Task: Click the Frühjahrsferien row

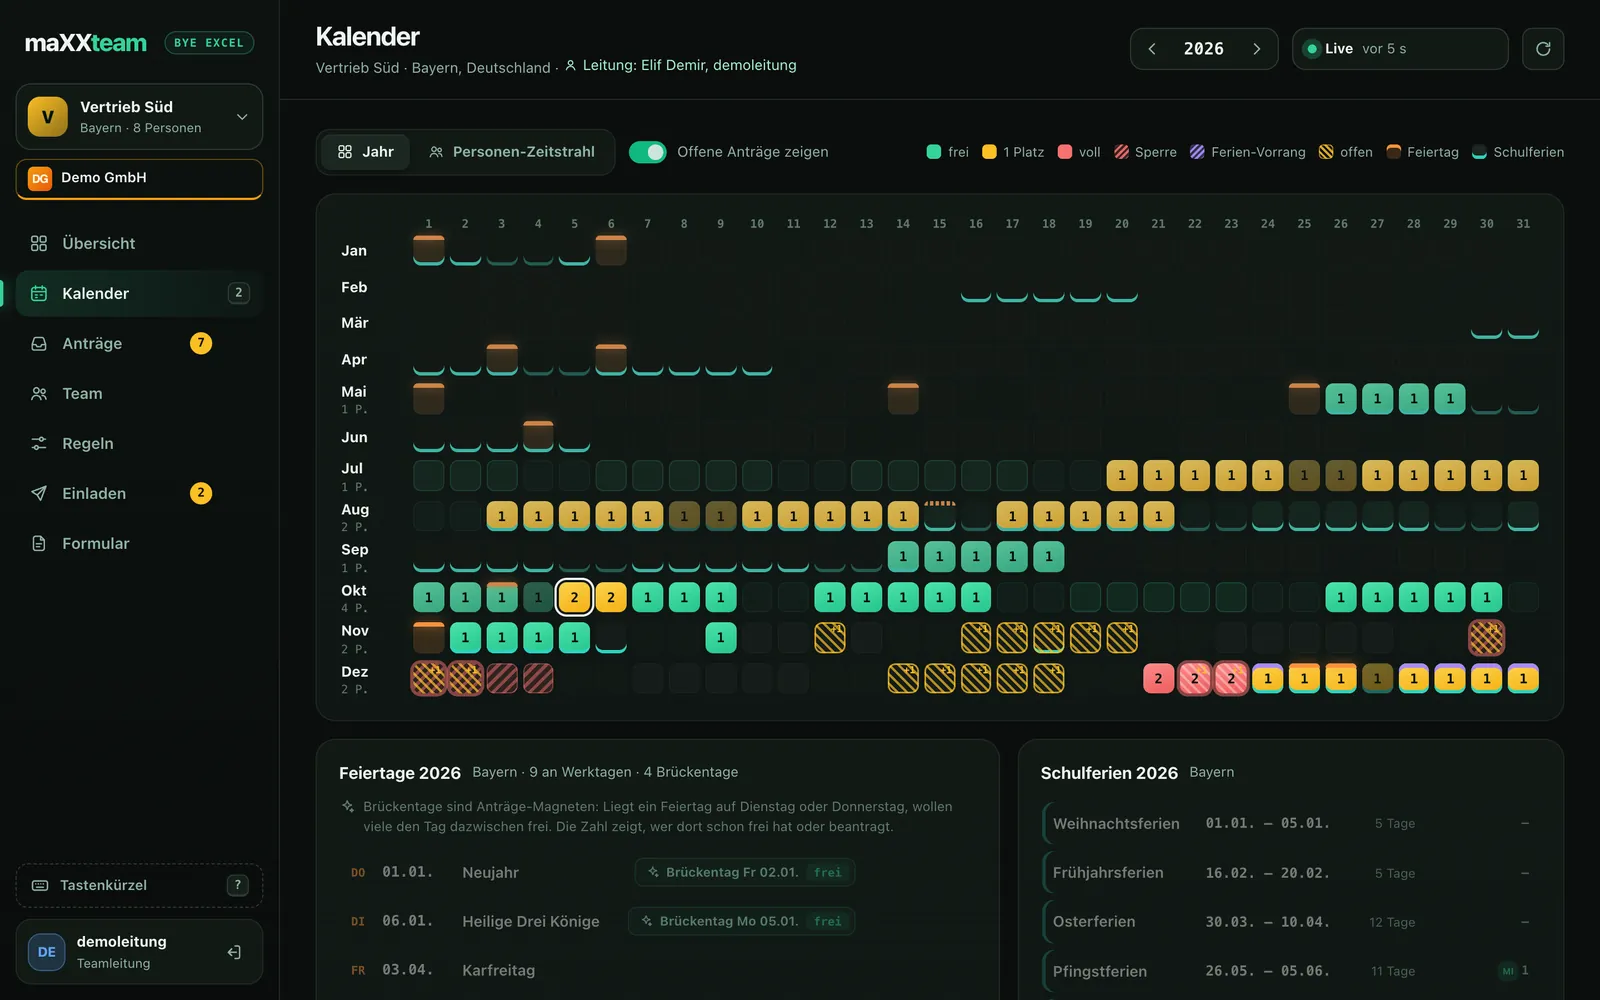Action: (1290, 873)
